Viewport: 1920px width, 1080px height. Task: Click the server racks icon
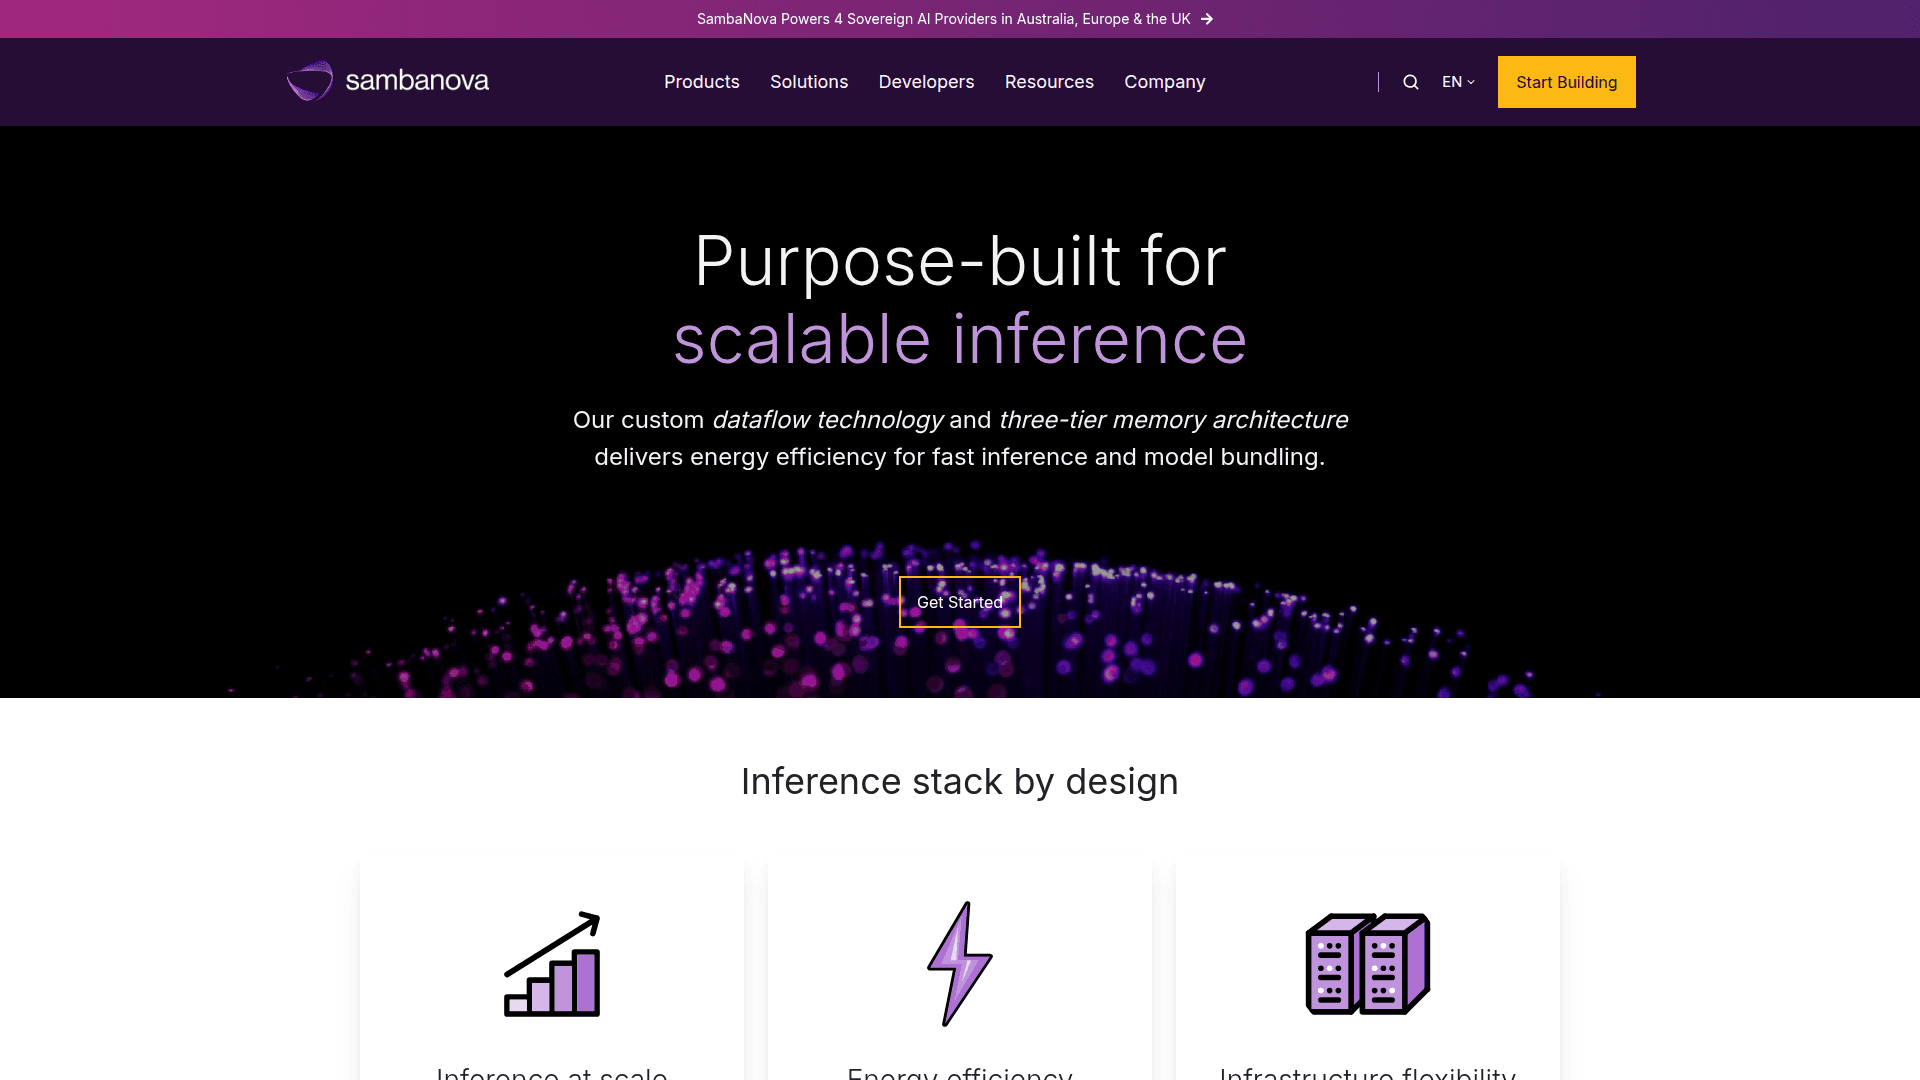tap(1368, 964)
